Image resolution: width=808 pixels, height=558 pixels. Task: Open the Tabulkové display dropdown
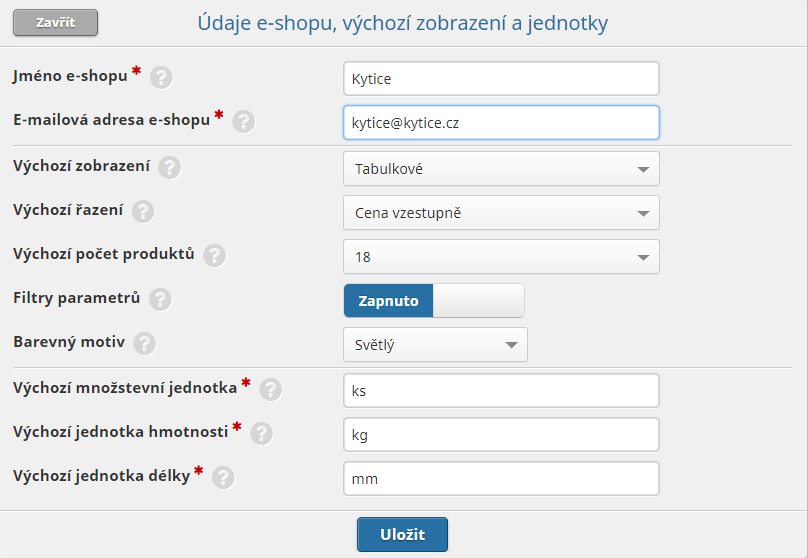[501, 168]
